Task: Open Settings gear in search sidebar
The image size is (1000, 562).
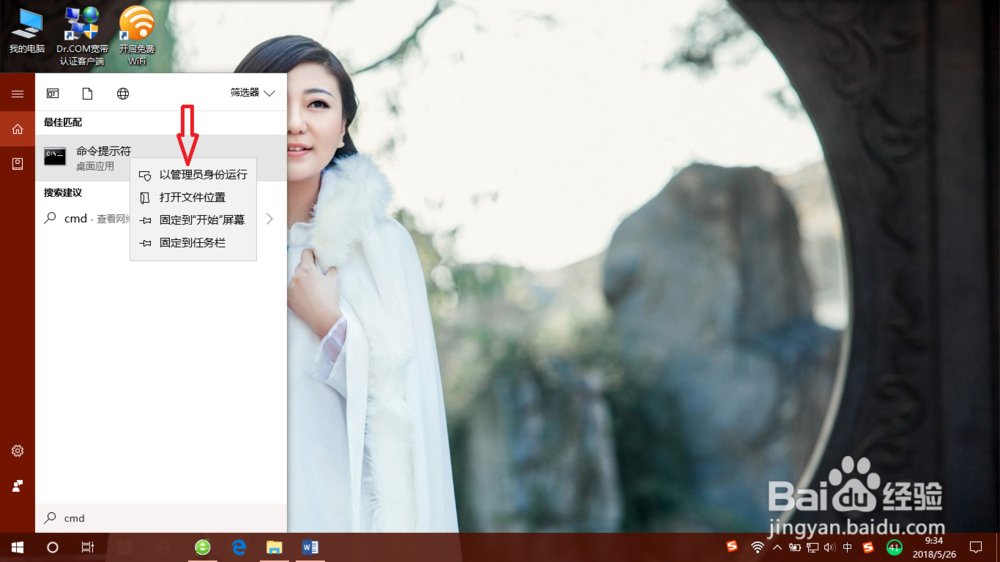Action: tap(17, 451)
